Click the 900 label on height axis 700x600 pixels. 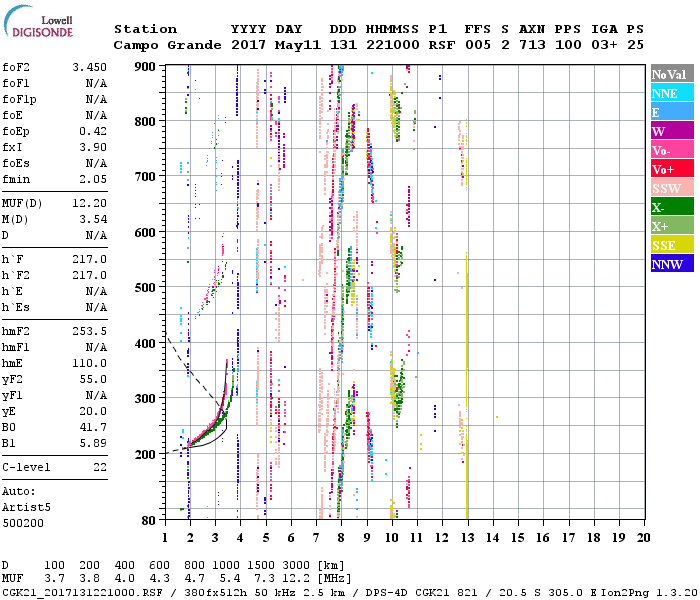pyautogui.click(x=148, y=66)
